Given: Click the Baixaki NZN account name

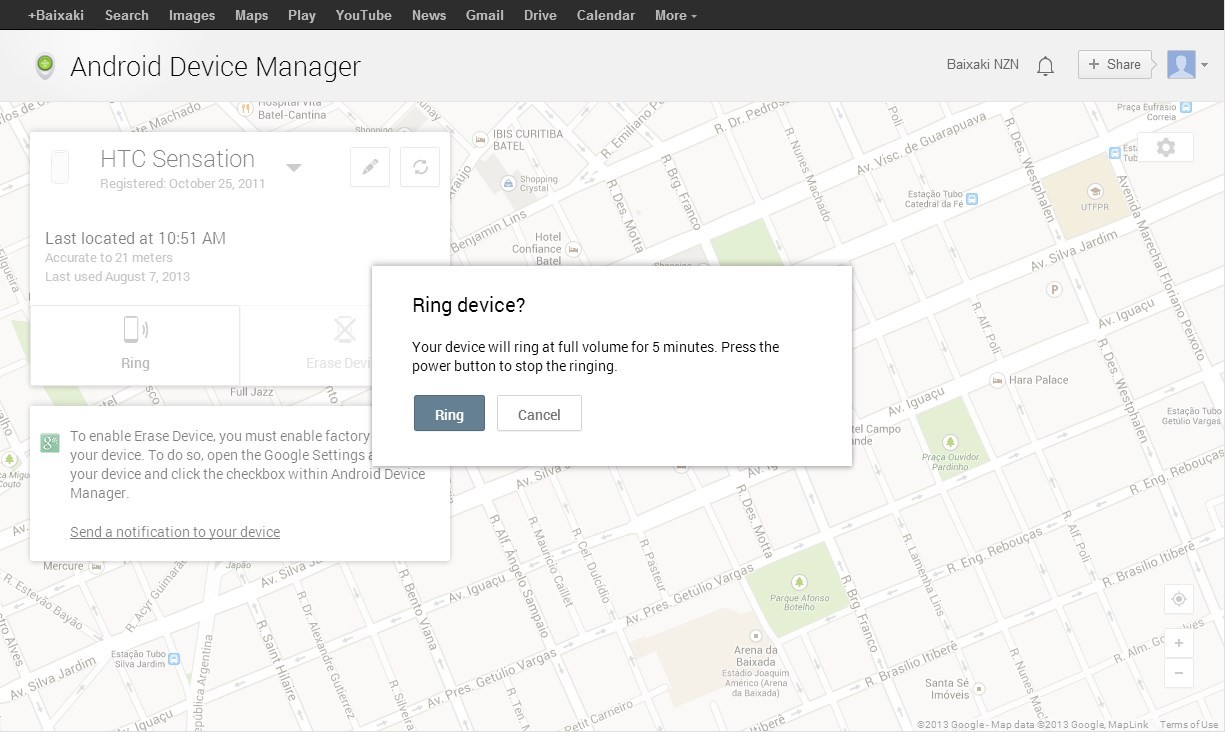Looking at the screenshot, I should coord(983,65).
